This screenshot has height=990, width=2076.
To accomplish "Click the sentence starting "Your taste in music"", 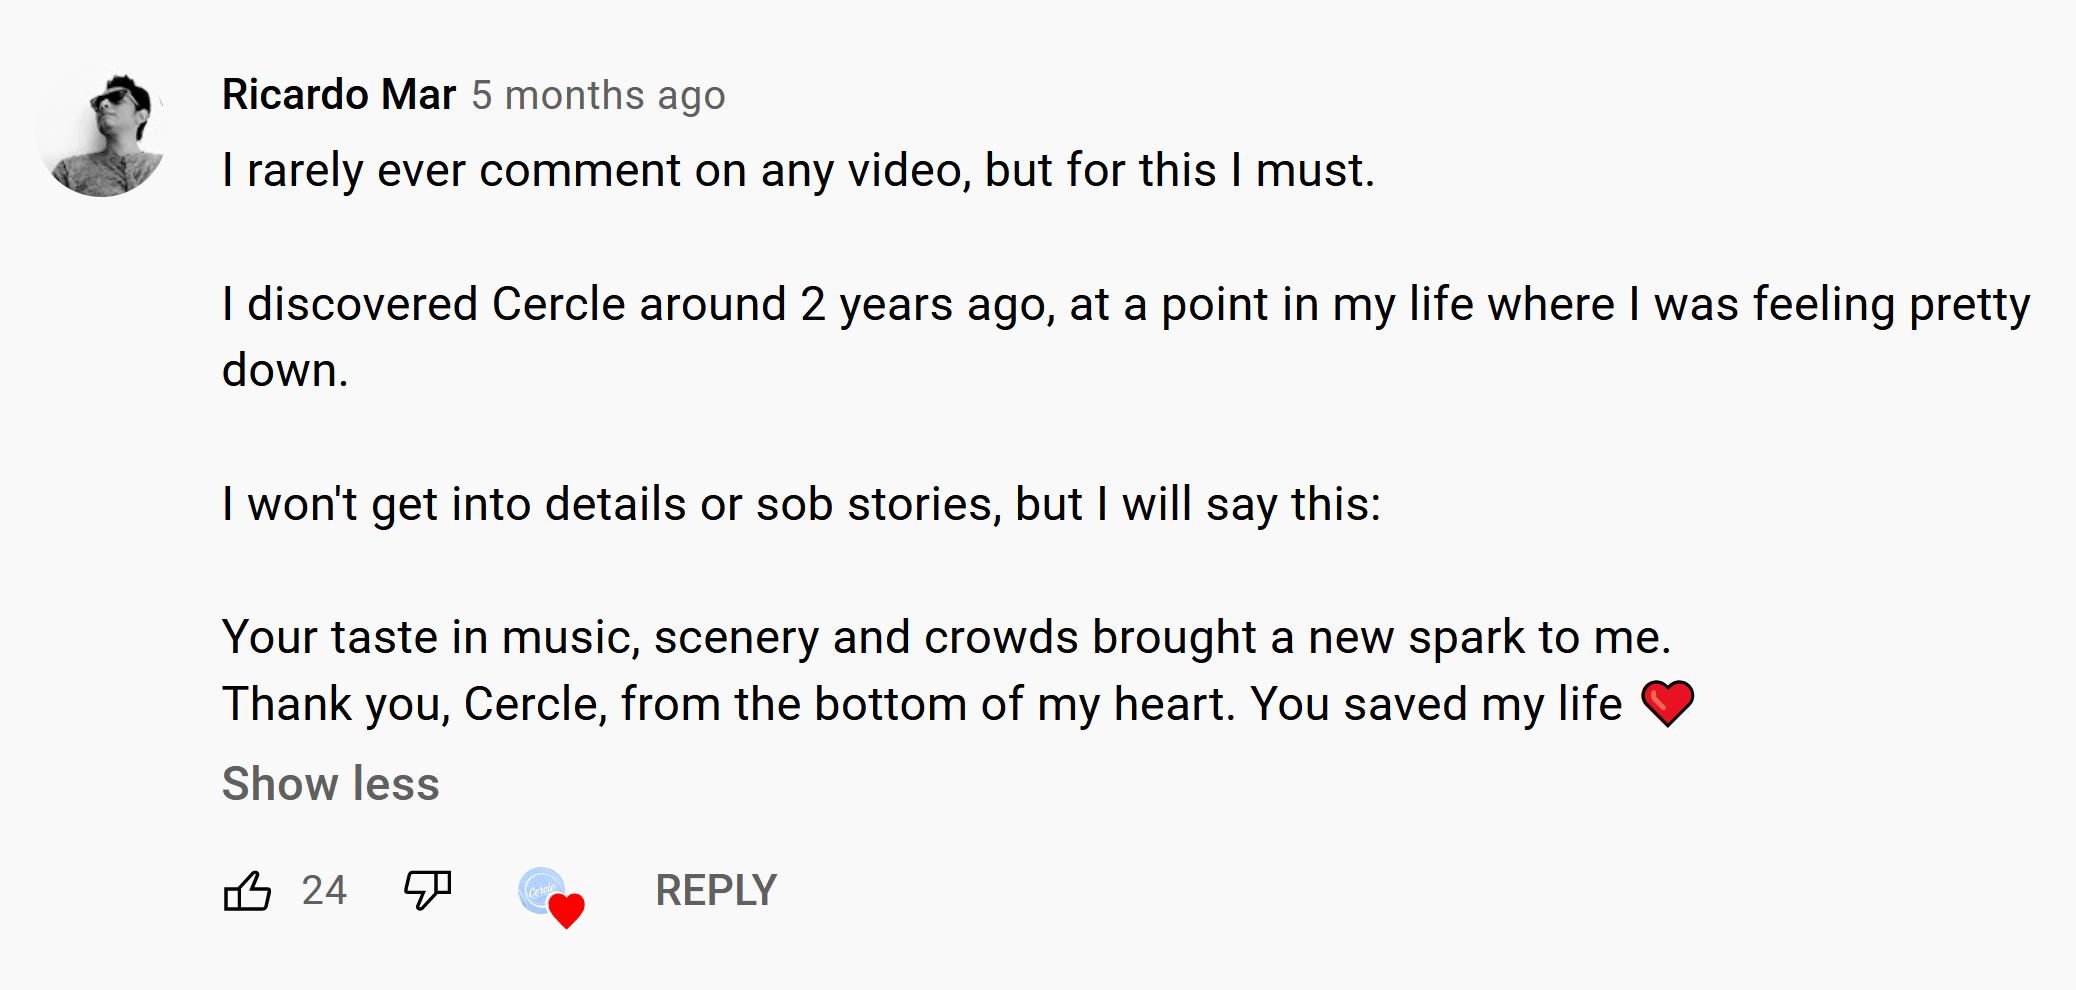I will click(945, 637).
